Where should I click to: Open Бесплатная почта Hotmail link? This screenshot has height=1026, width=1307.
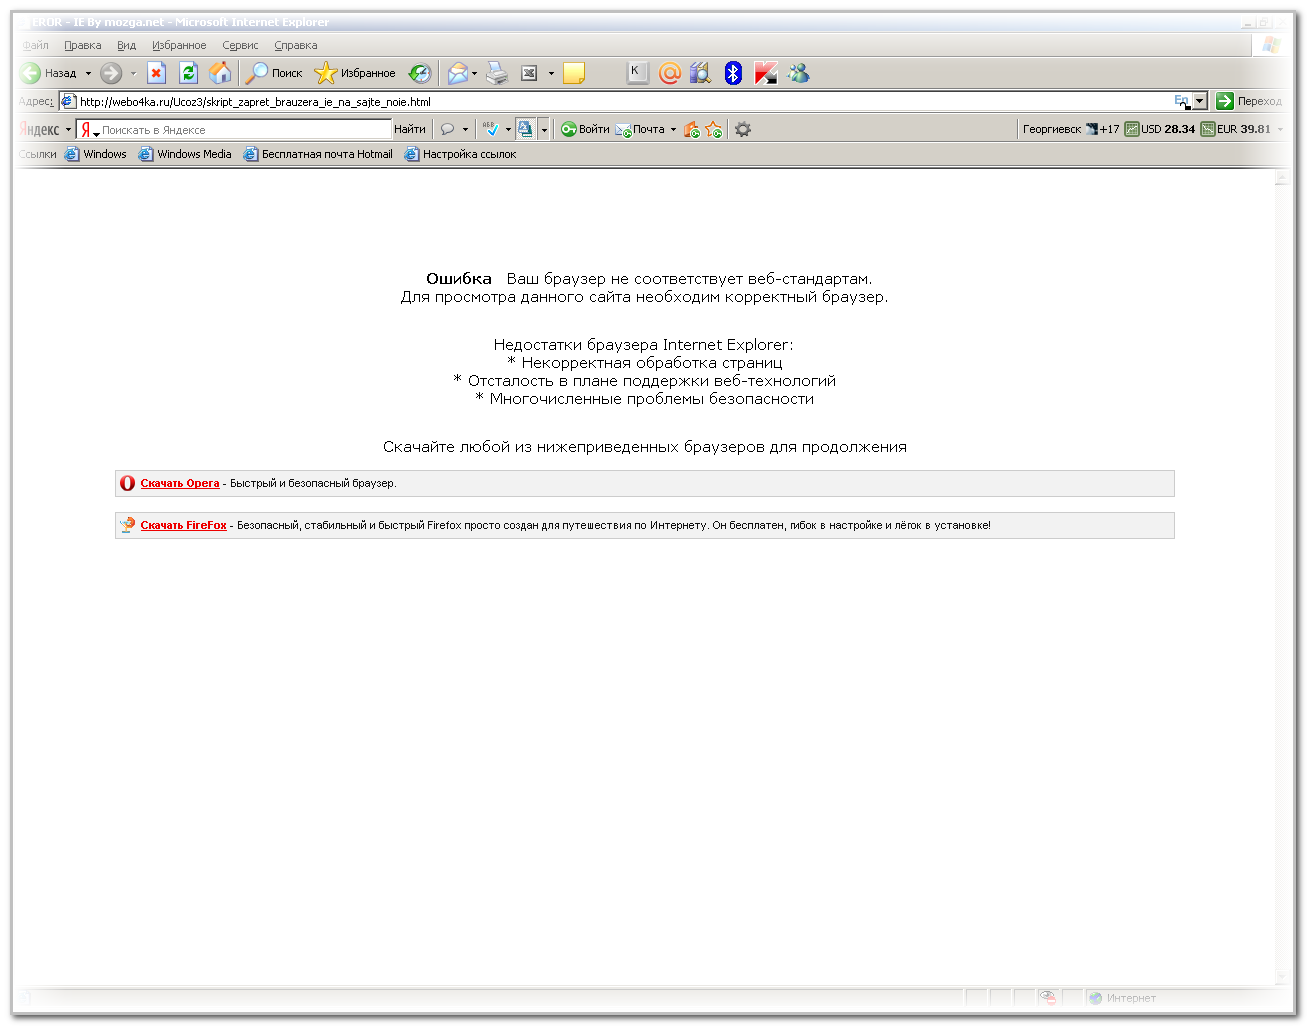pyautogui.click(x=318, y=154)
